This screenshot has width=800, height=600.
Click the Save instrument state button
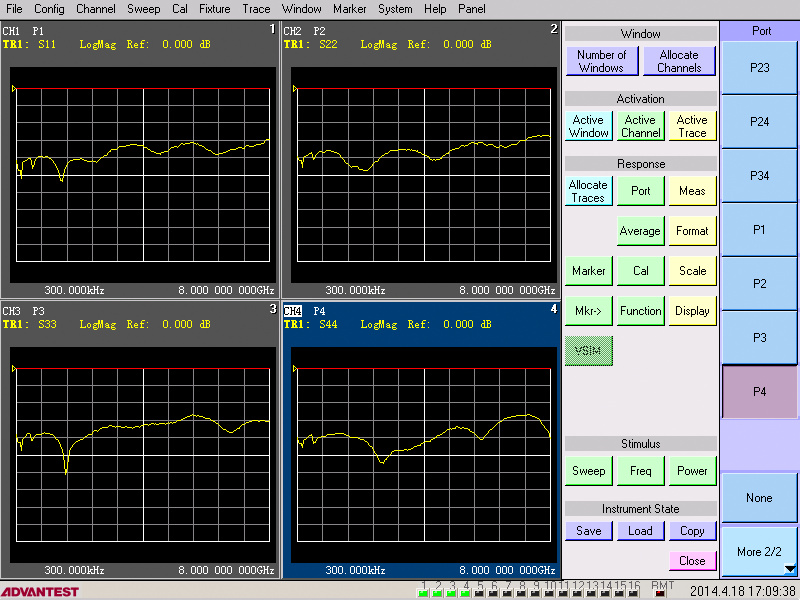[588, 531]
